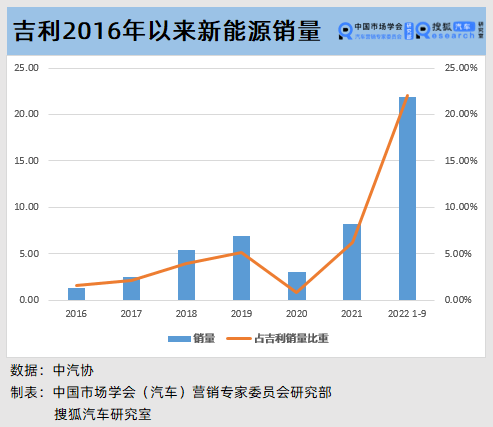This screenshot has height=427, width=493.
Task: Click the 0.00 left axis value
Action: pyautogui.click(x=29, y=300)
